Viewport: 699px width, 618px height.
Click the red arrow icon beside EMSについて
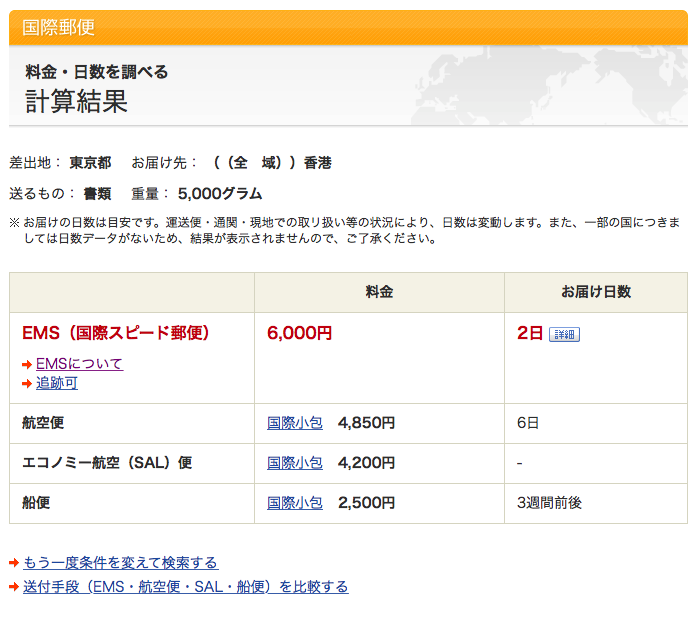click(27, 365)
